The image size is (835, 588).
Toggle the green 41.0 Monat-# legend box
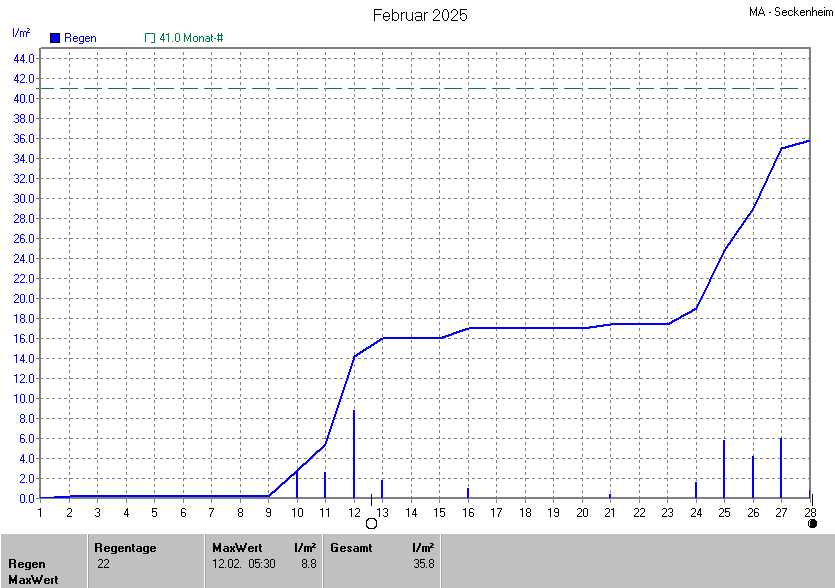(150, 38)
